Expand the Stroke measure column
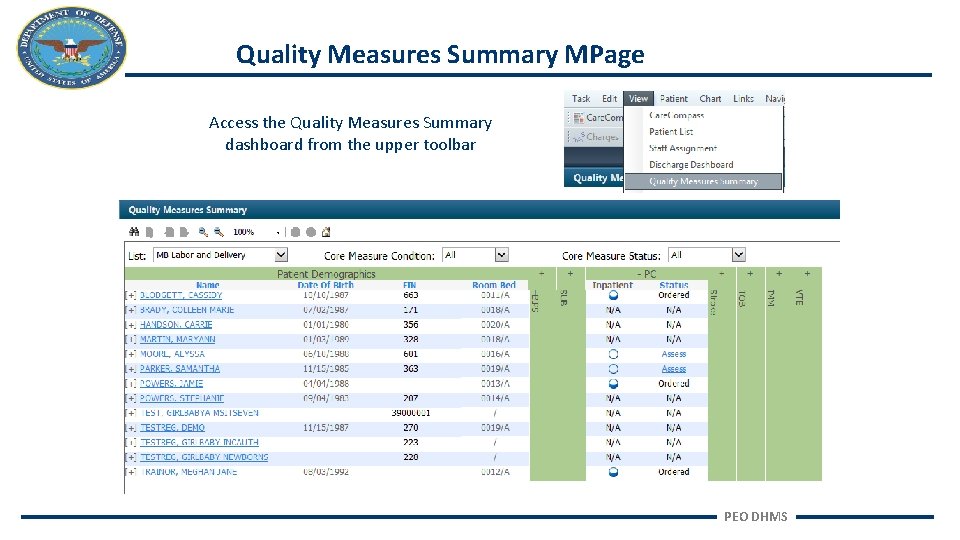960x540 pixels. 721,274
